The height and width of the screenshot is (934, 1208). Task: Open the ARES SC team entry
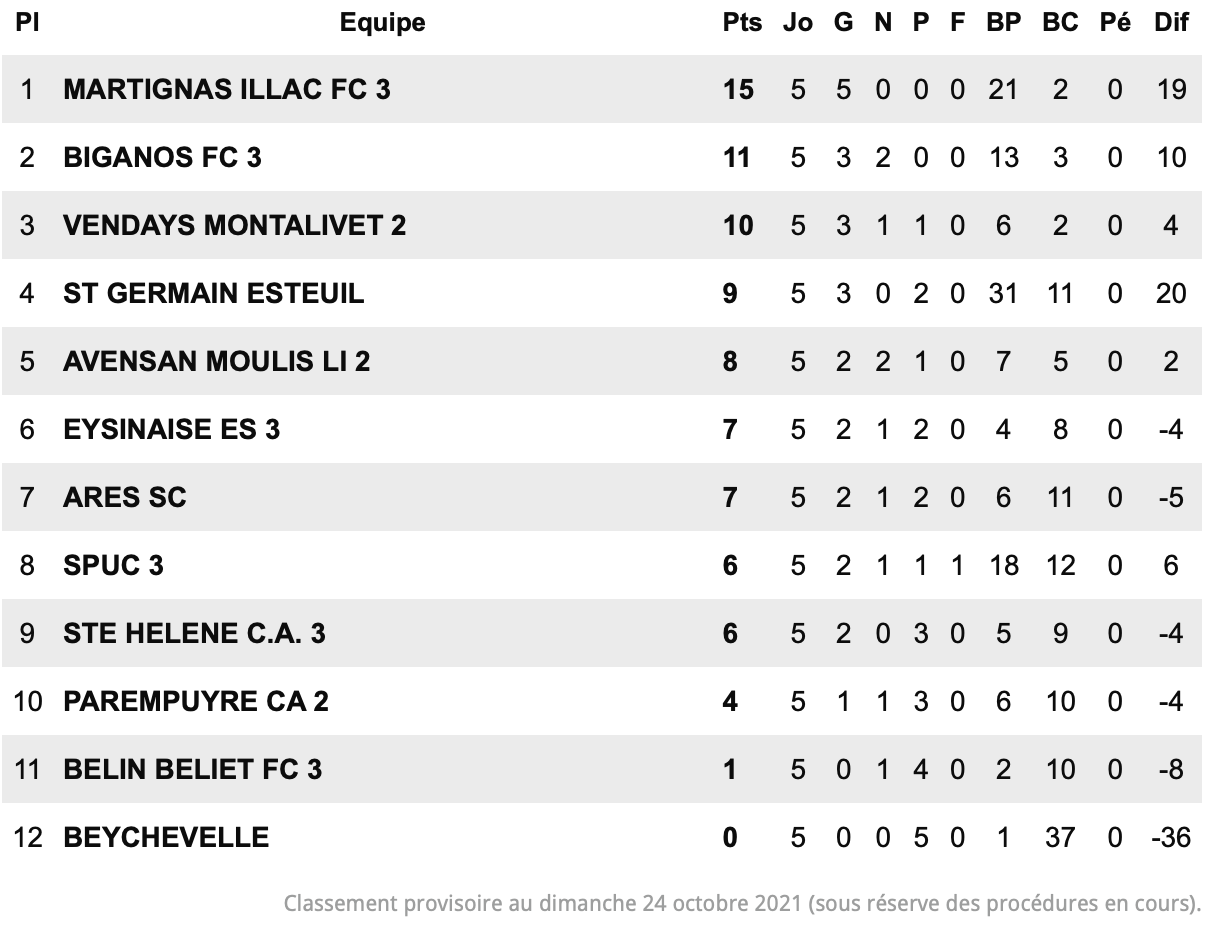124,498
